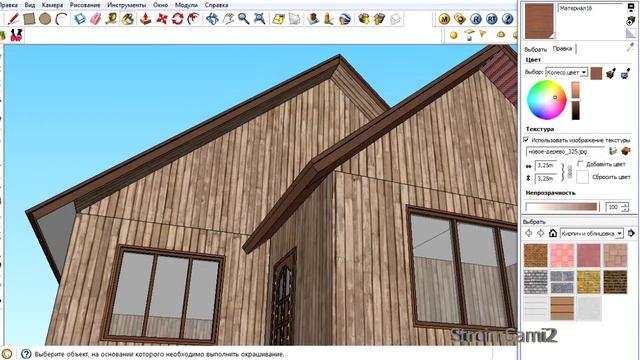Click the yellow M plugin icon
Viewport: 640px width, 360px height.
coord(444,19)
